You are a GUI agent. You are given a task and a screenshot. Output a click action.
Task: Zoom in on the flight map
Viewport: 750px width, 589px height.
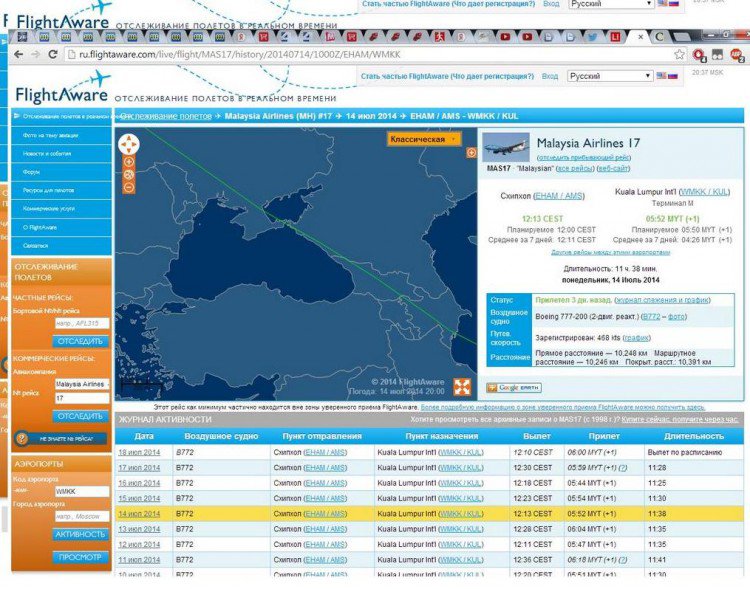click(x=128, y=161)
